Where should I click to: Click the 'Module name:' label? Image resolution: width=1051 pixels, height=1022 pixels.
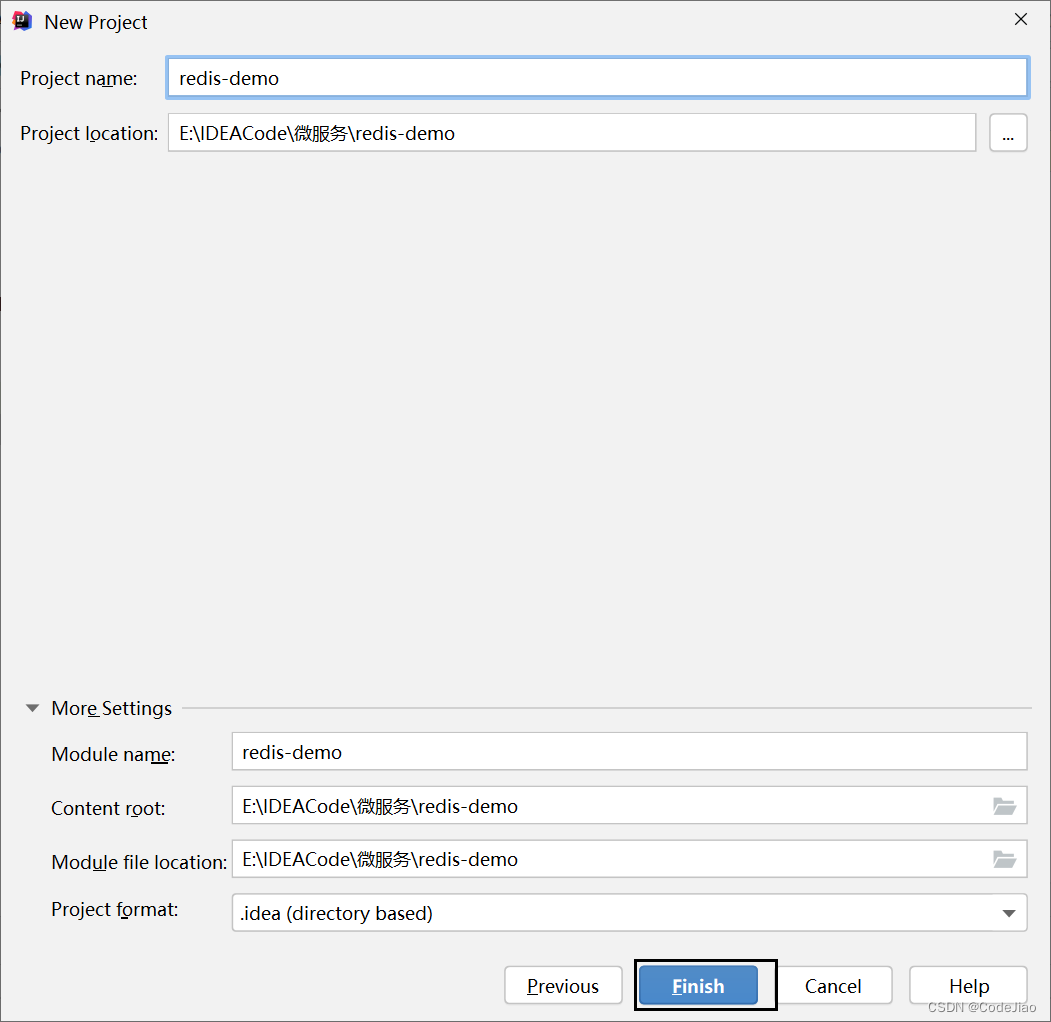(113, 754)
